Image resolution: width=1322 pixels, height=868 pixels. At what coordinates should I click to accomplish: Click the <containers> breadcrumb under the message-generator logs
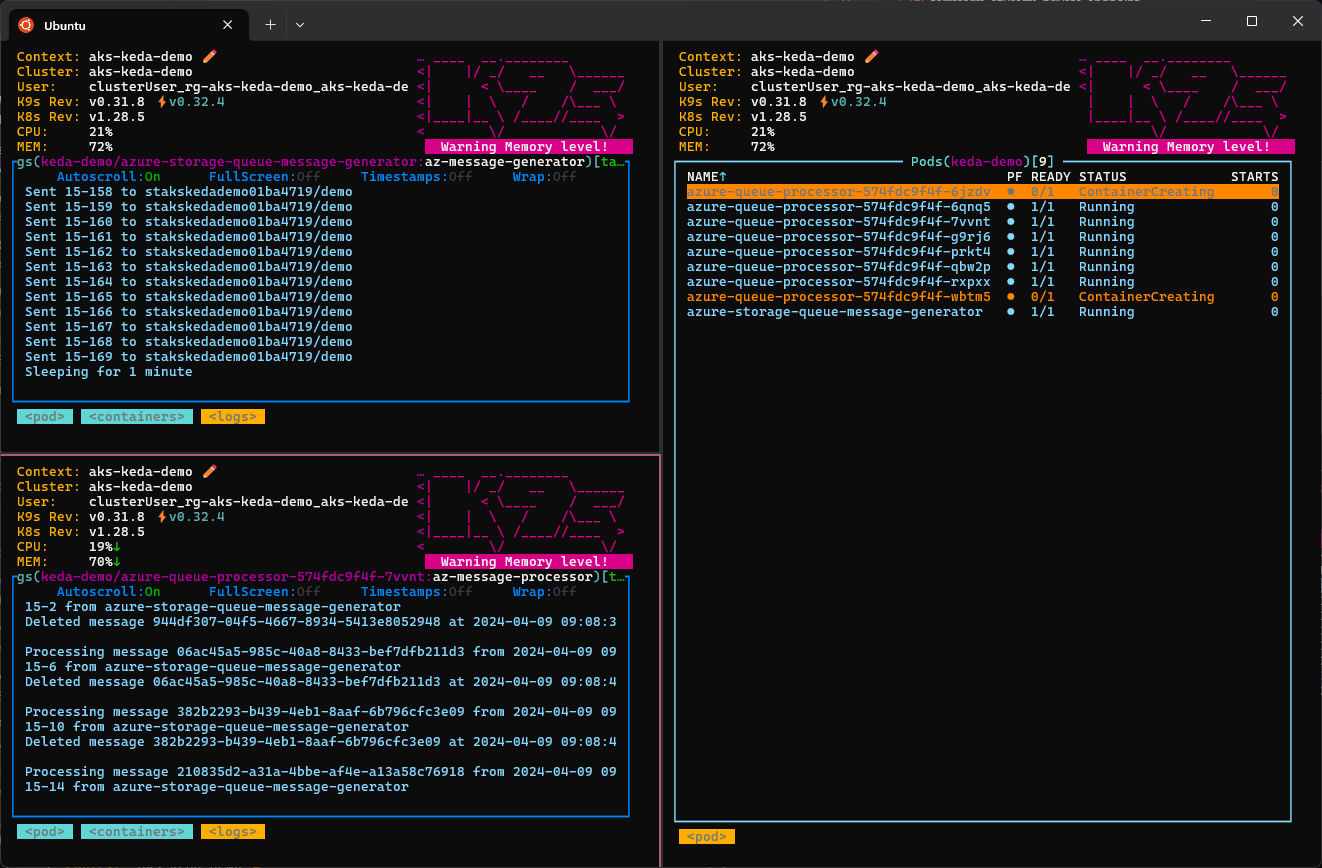137,417
